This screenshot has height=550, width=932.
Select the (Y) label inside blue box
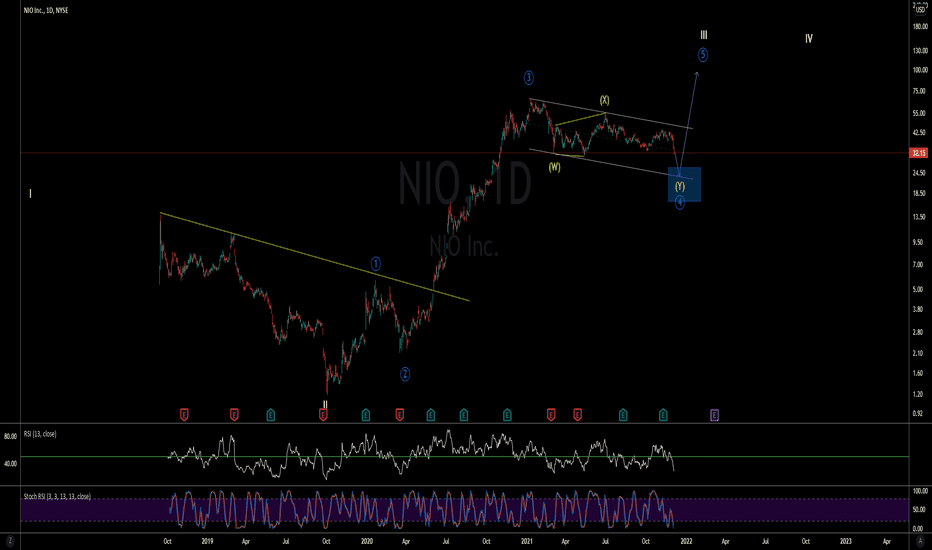680,186
